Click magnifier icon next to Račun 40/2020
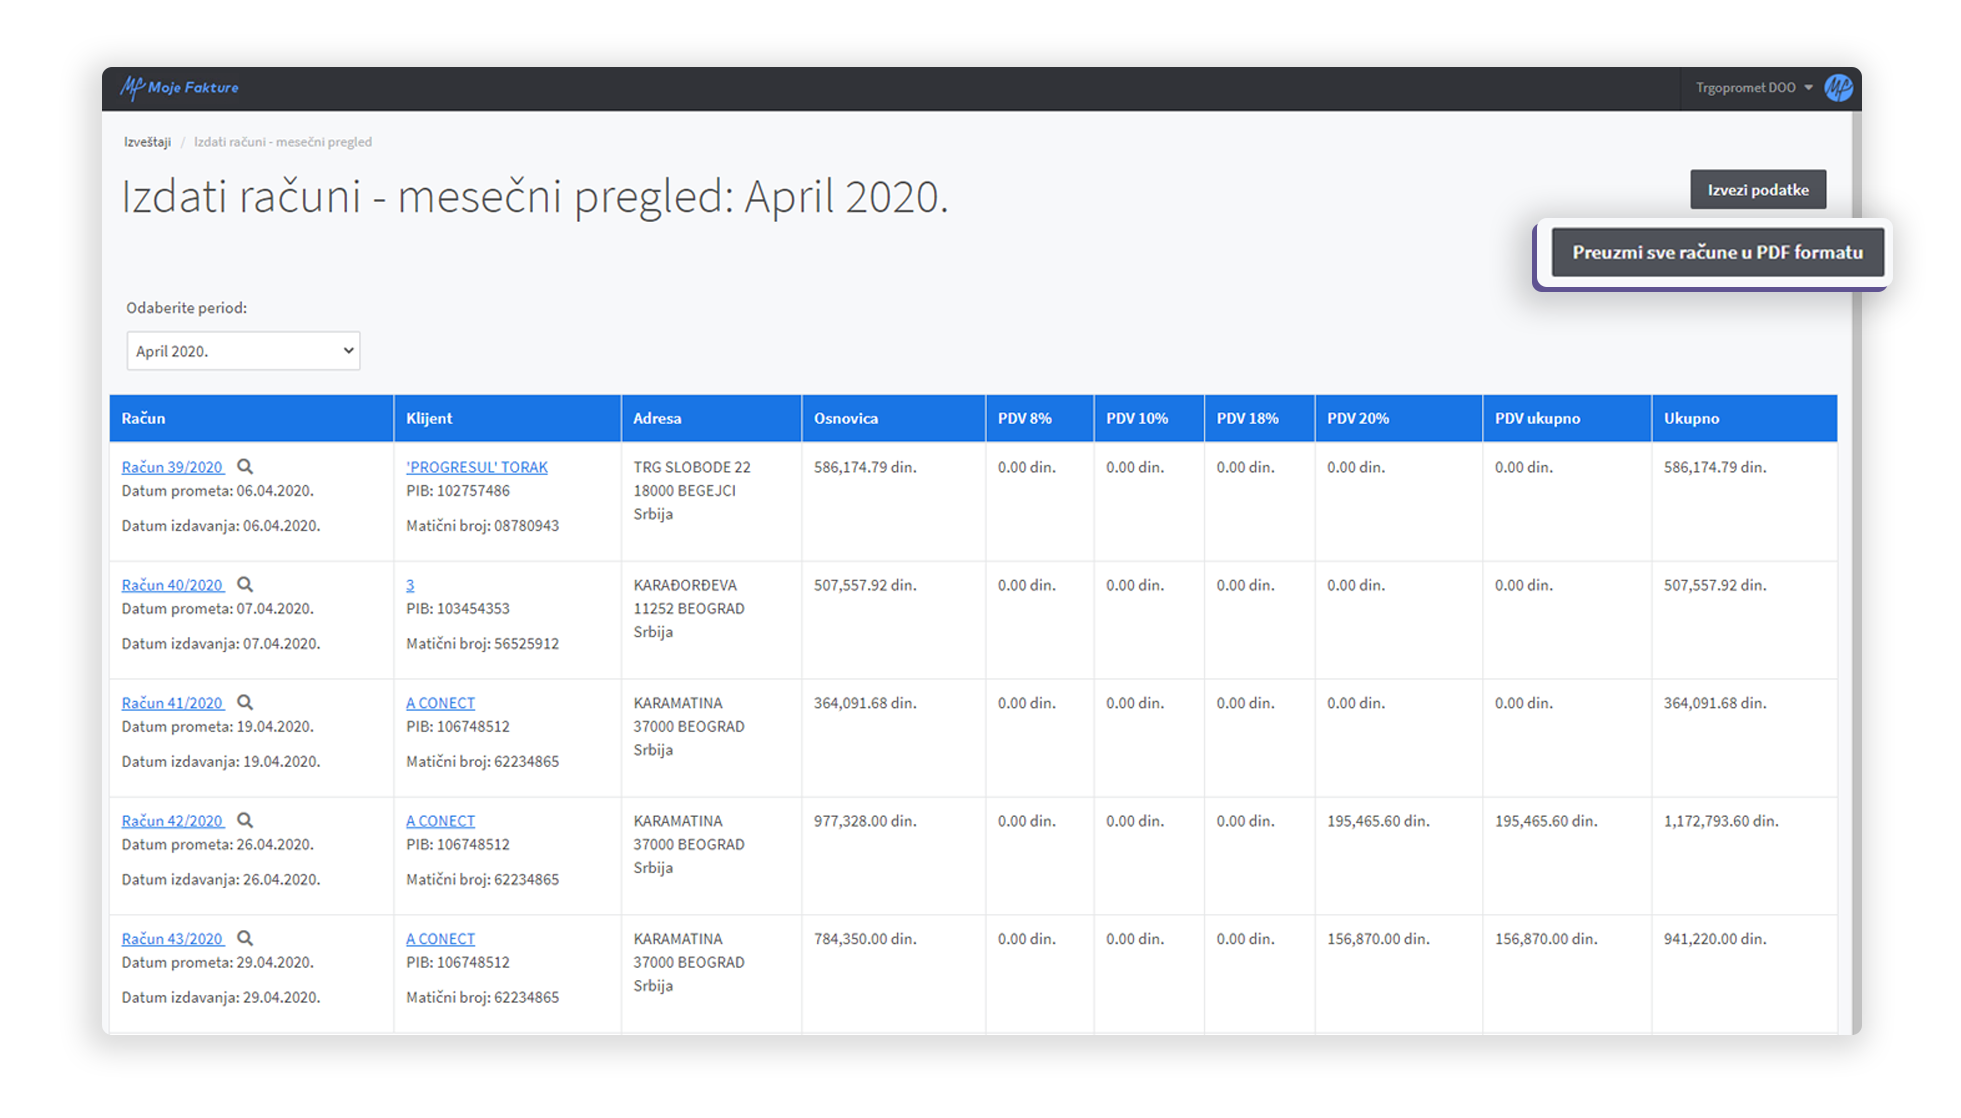1961x1118 pixels. [245, 585]
